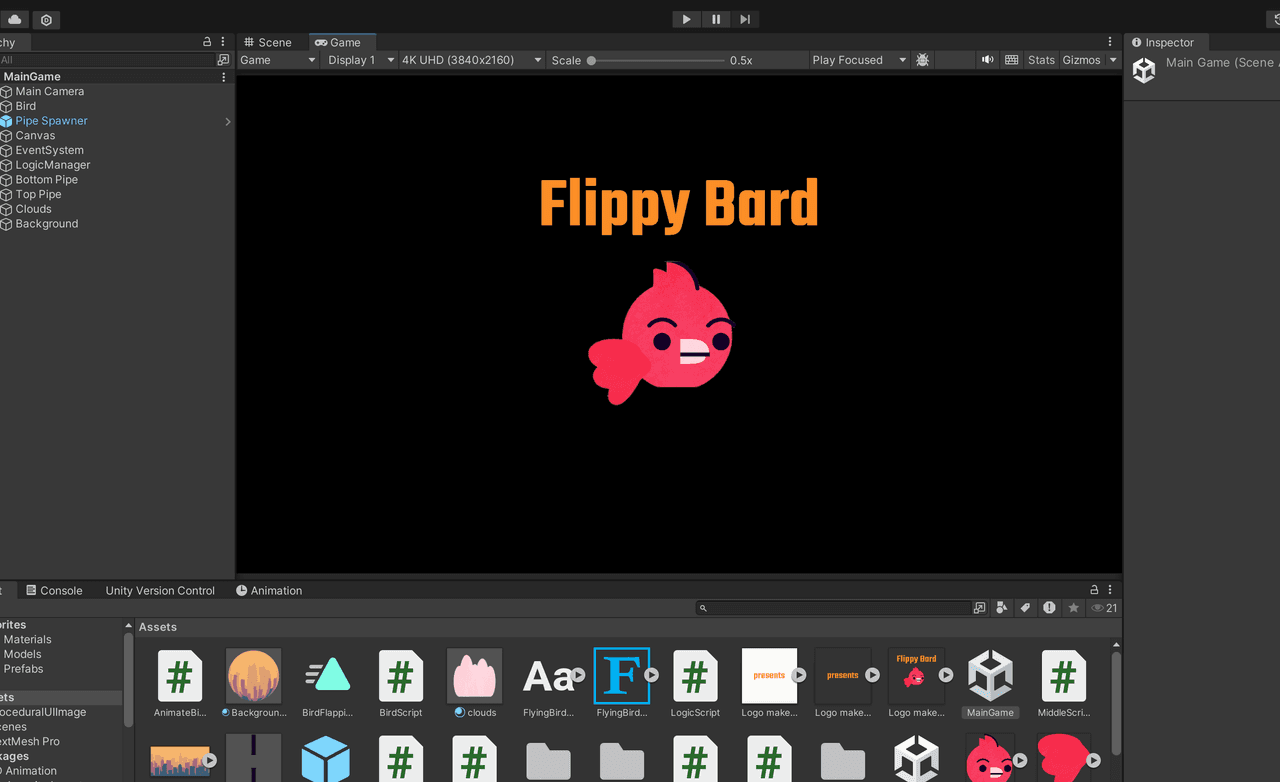Click the favorites star filter icon
Viewport: 1280px width, 782px height.
point(1073,608)
